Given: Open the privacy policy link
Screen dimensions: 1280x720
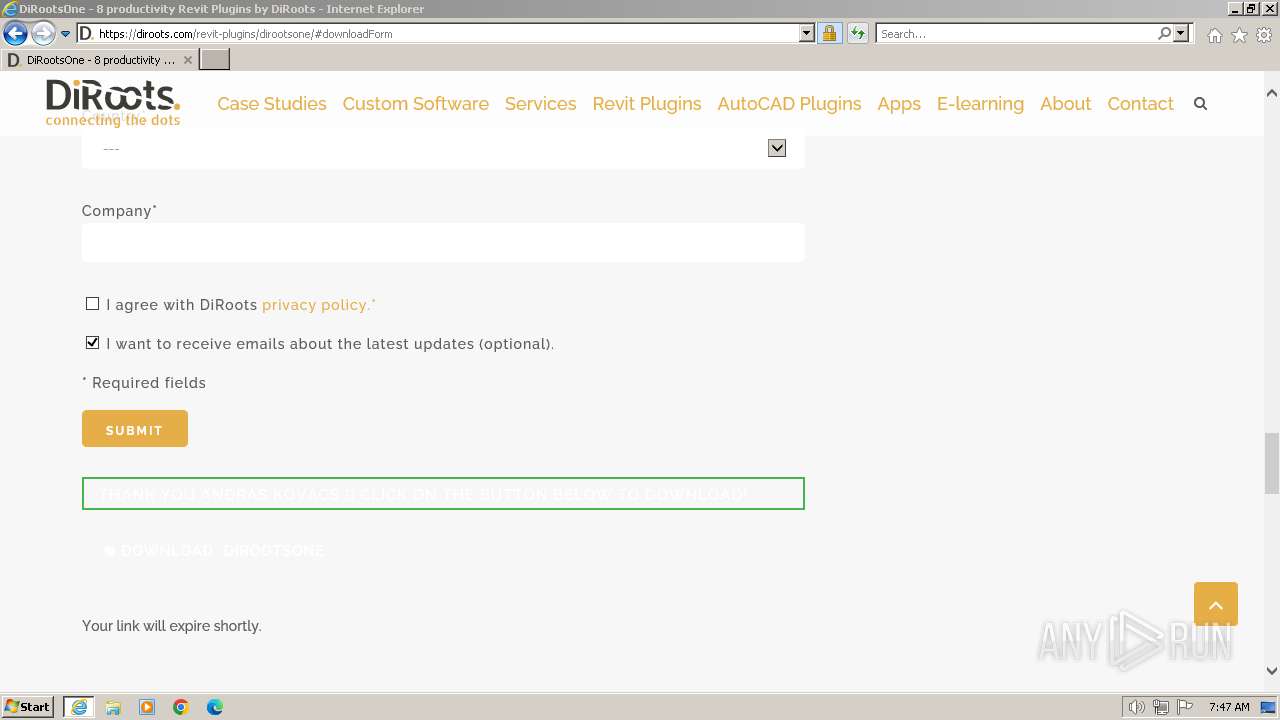Looking at the screenshot, I should tap(316, 305).
